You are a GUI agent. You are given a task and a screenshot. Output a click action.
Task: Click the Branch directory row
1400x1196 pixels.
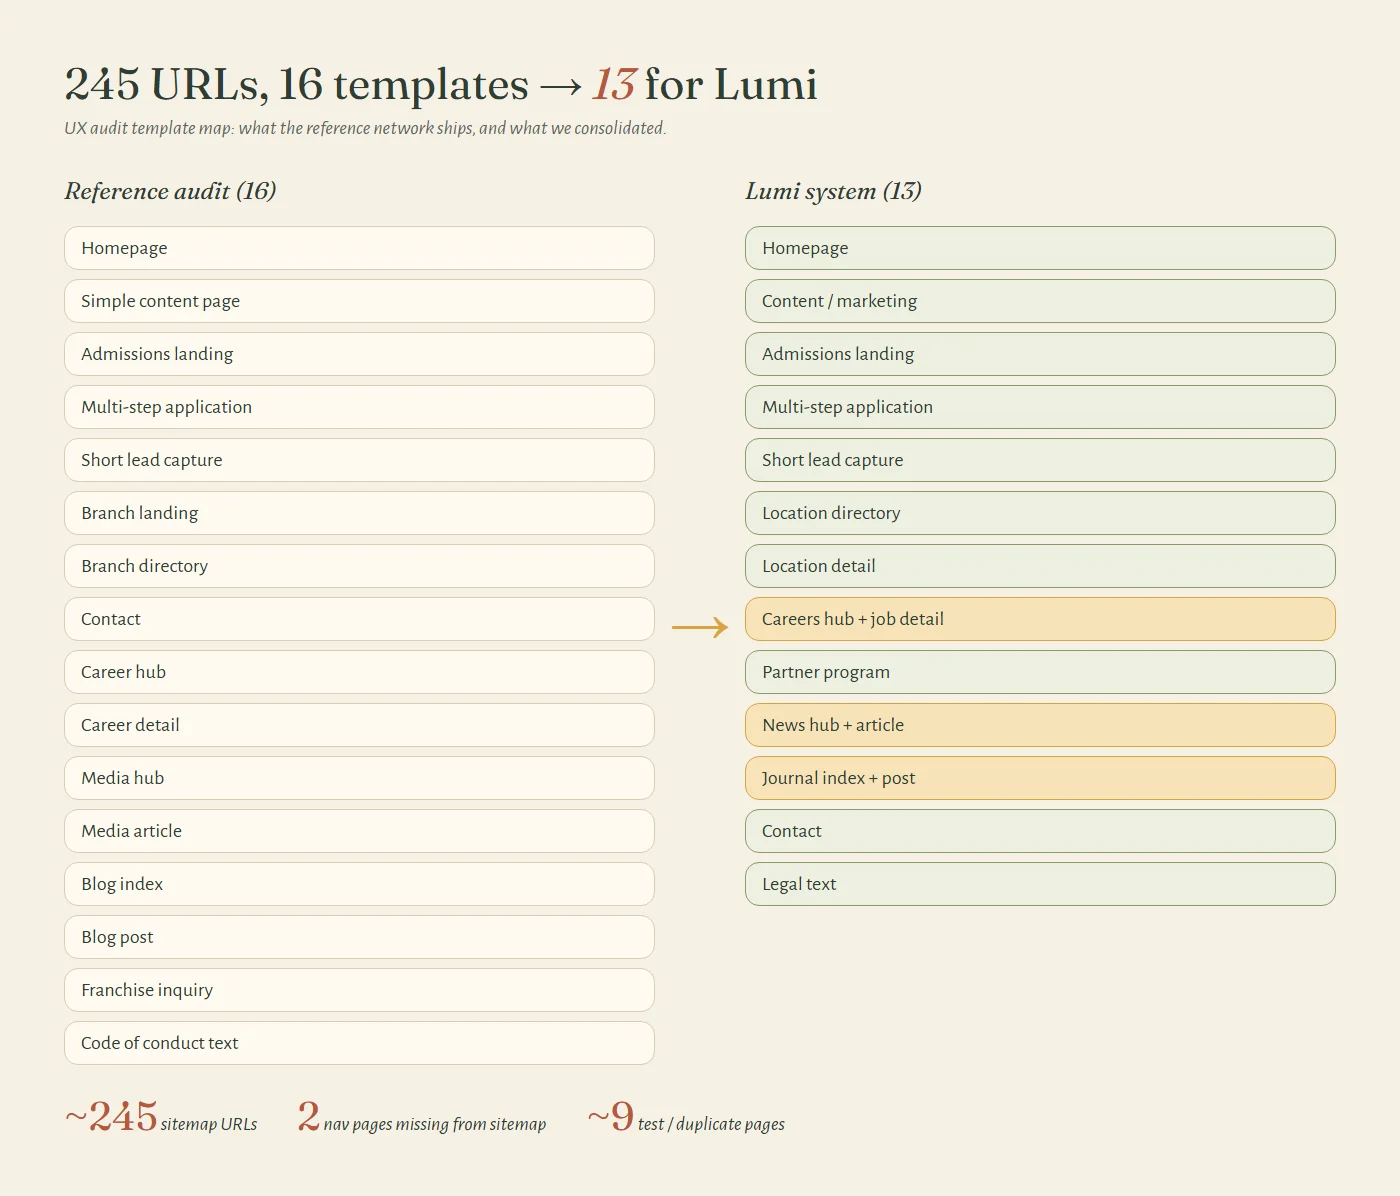359,566
